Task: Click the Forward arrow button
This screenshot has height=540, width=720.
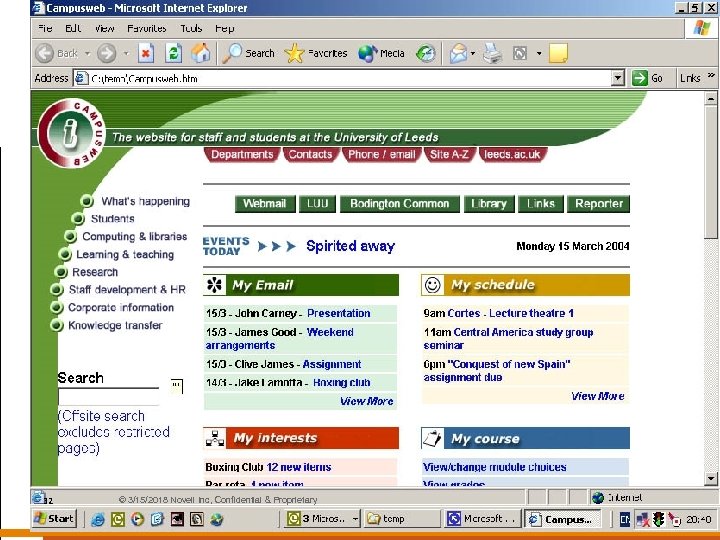Action: click(107, 53)
